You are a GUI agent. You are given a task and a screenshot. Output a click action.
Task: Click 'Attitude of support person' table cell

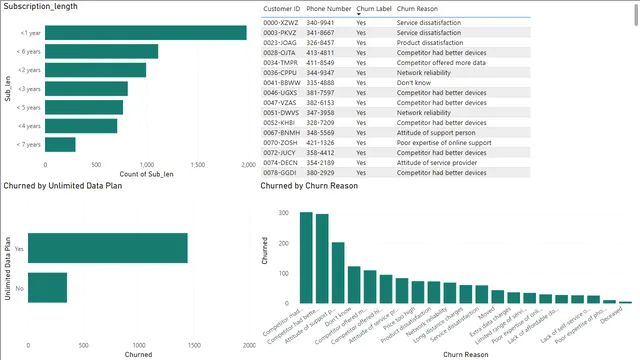pyautogui.click(x=436, y=133)
